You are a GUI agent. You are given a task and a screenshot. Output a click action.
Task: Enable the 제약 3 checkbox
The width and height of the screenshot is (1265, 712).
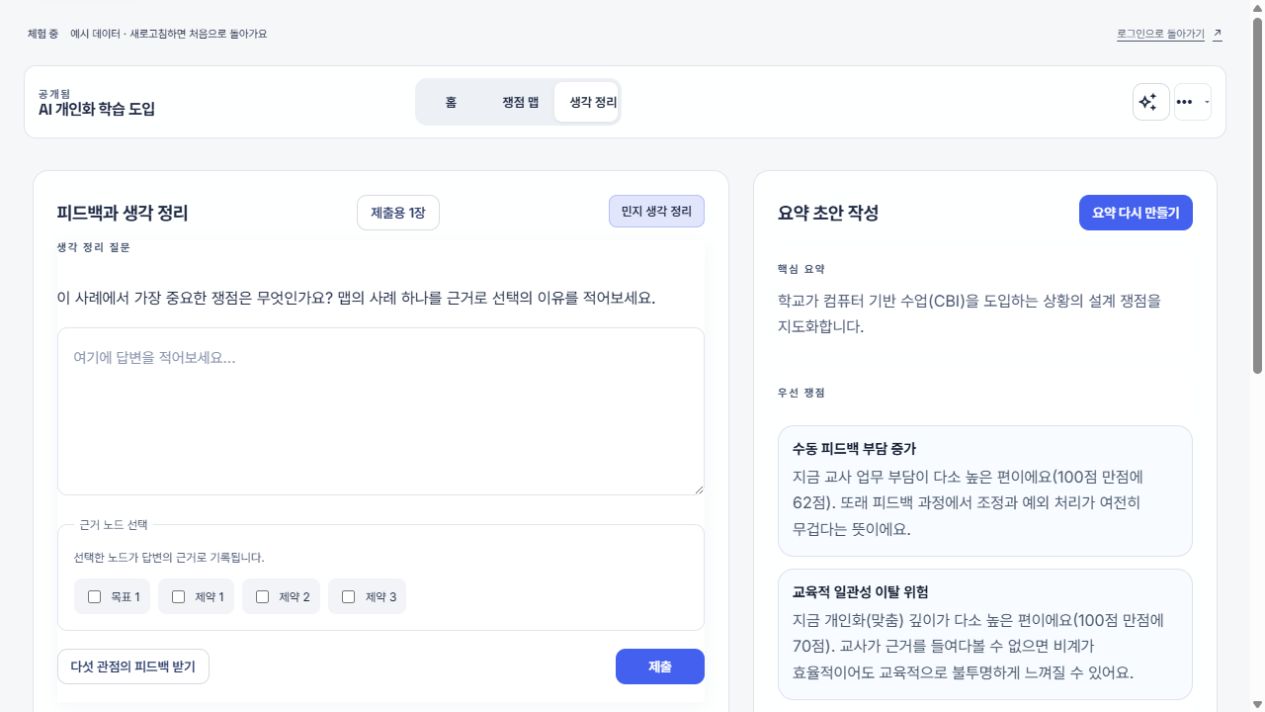click(x=349, y=597)
